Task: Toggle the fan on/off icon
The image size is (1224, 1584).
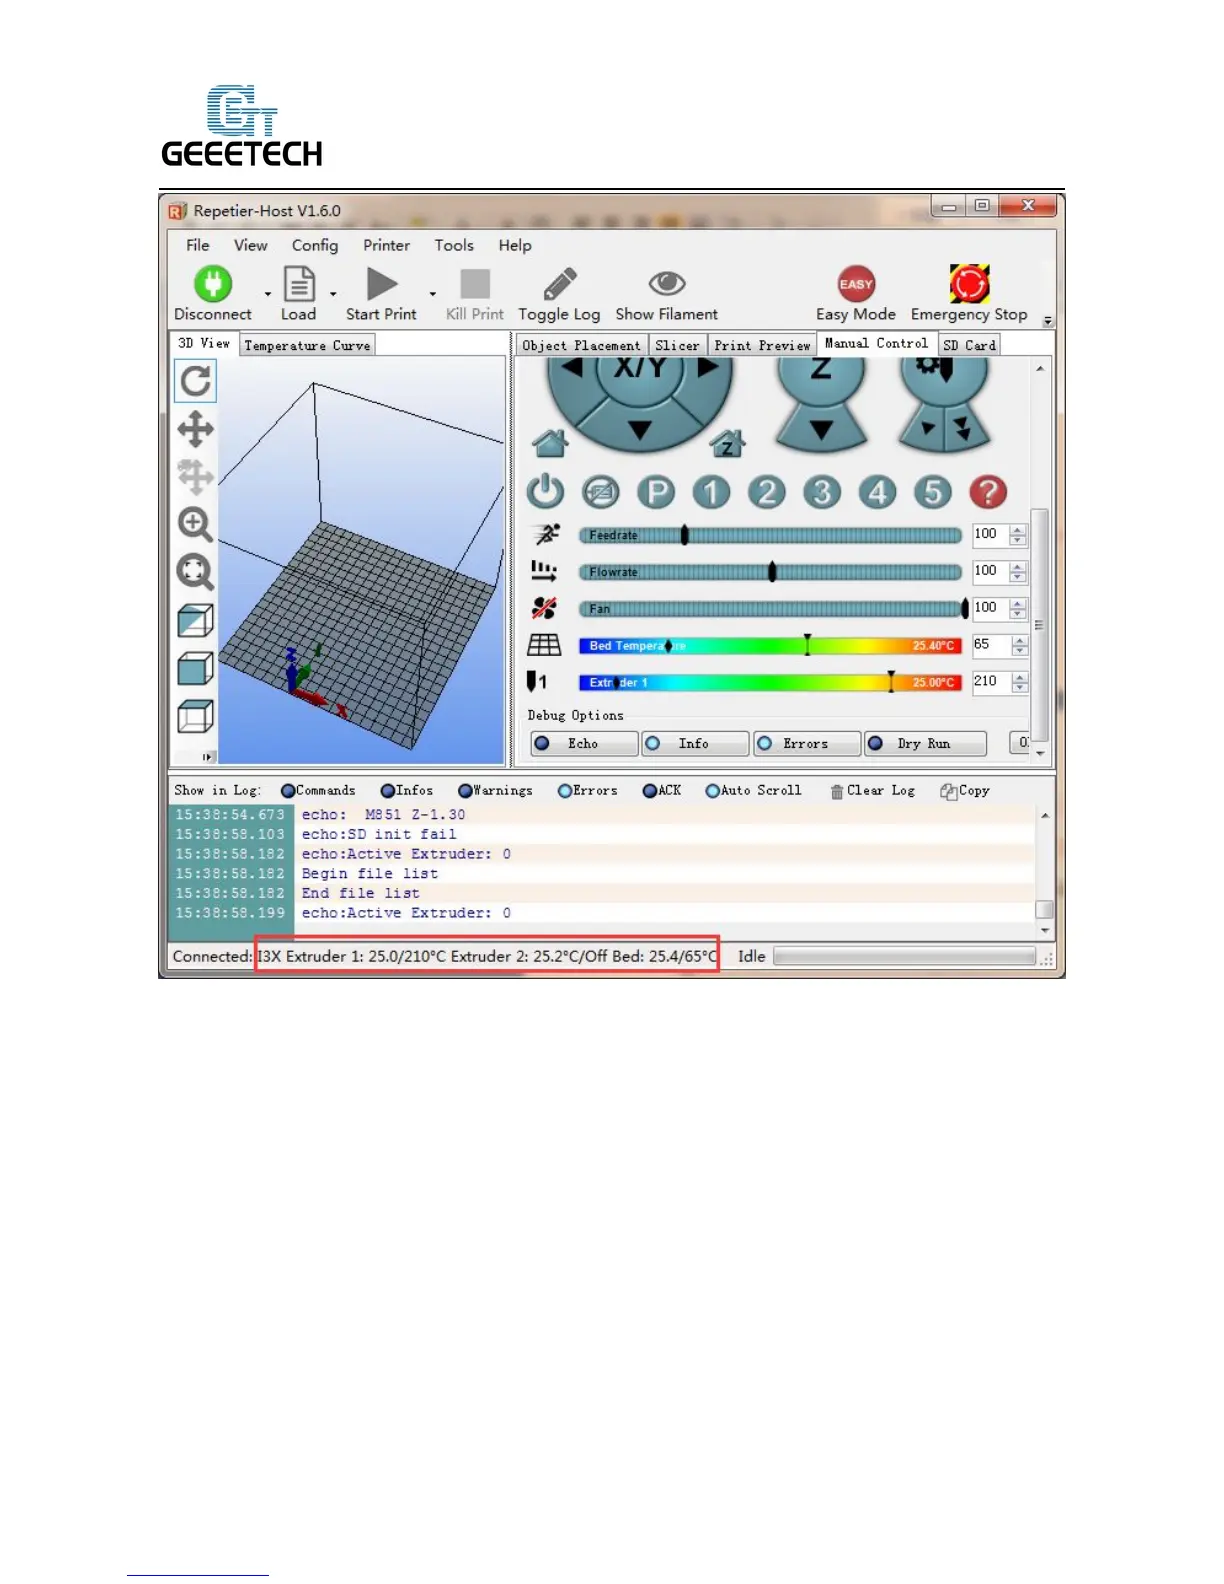Action: coord(544,608)
